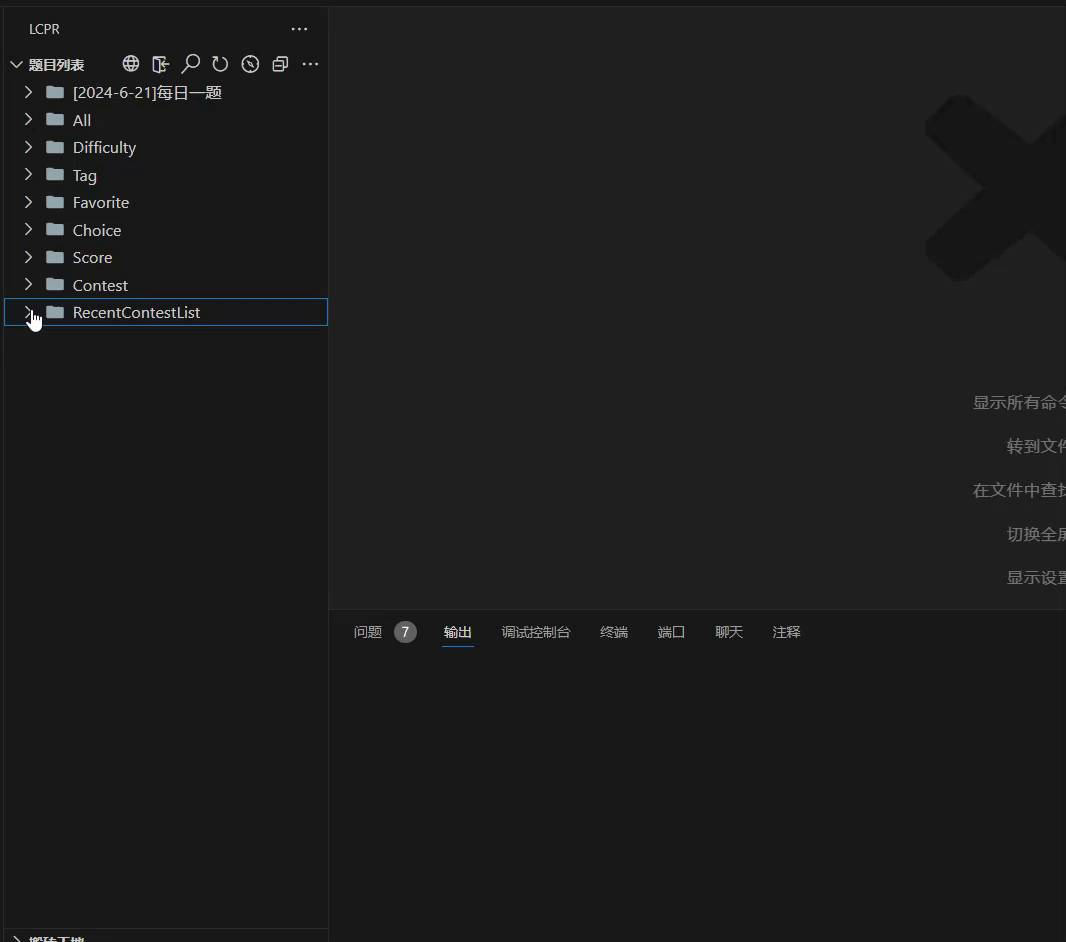Switch to the 终端 terminal tab
1066x942 pixels.
[613, 632]
